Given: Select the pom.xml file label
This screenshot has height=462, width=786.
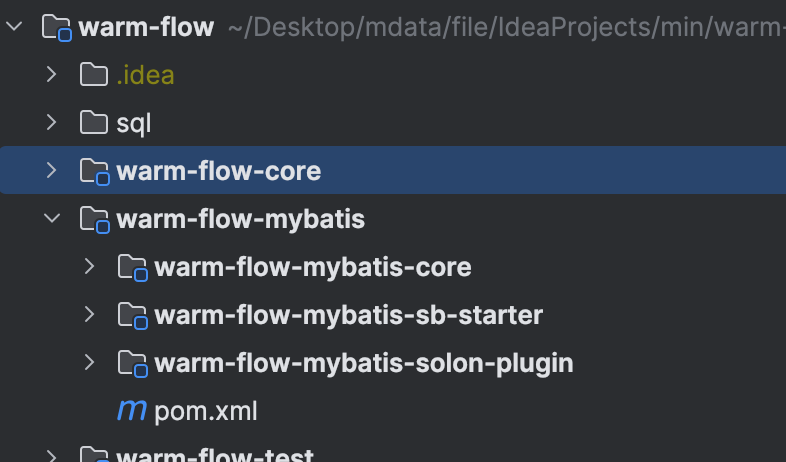Looking at the screenshot, I should (206, 412).
